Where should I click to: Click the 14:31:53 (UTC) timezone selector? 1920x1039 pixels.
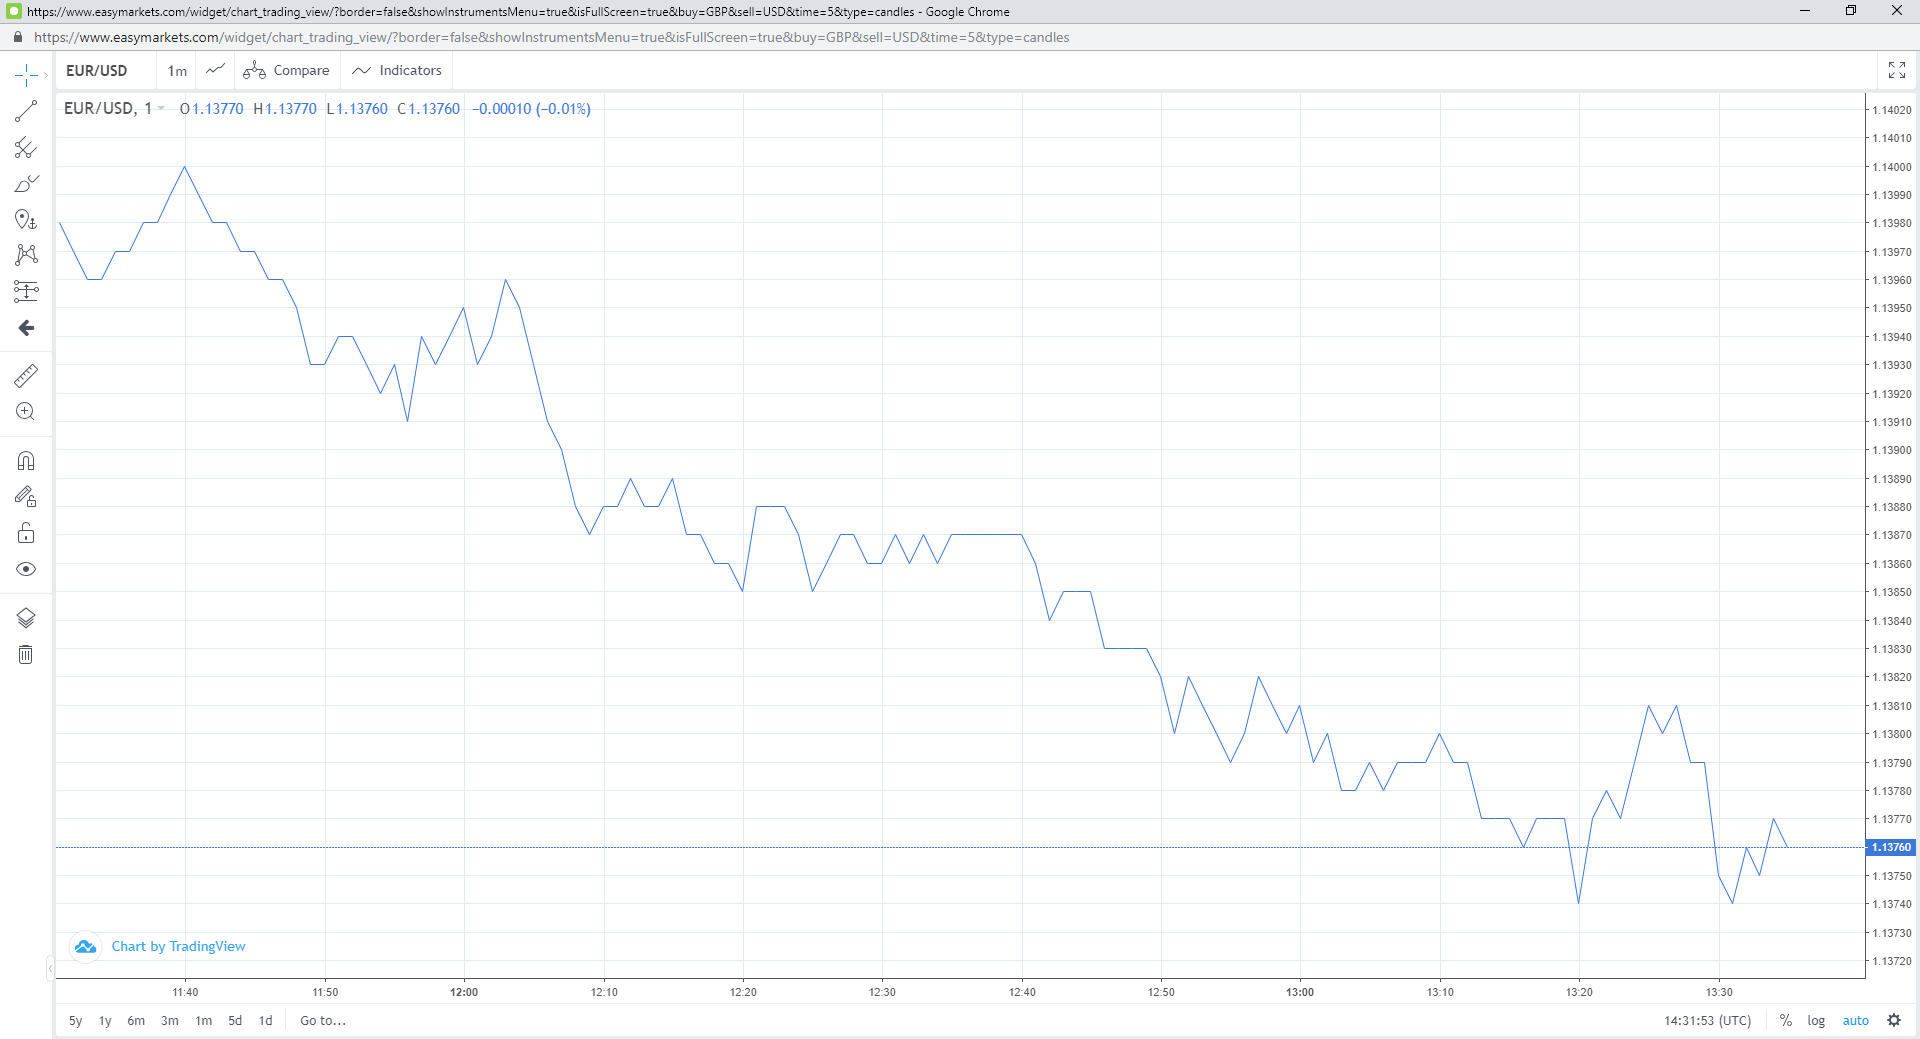click(1708, 1021)
